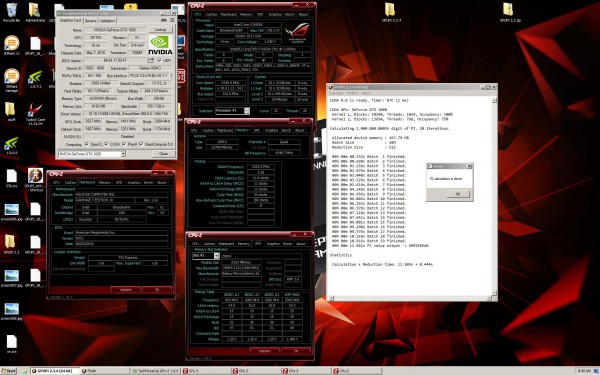Image resolution: width=600 pixels, height=375 pixels.
Task: Click OK in the CPU-Z Mainboard window
Action: pyautogui.click(x=157, y=290)
